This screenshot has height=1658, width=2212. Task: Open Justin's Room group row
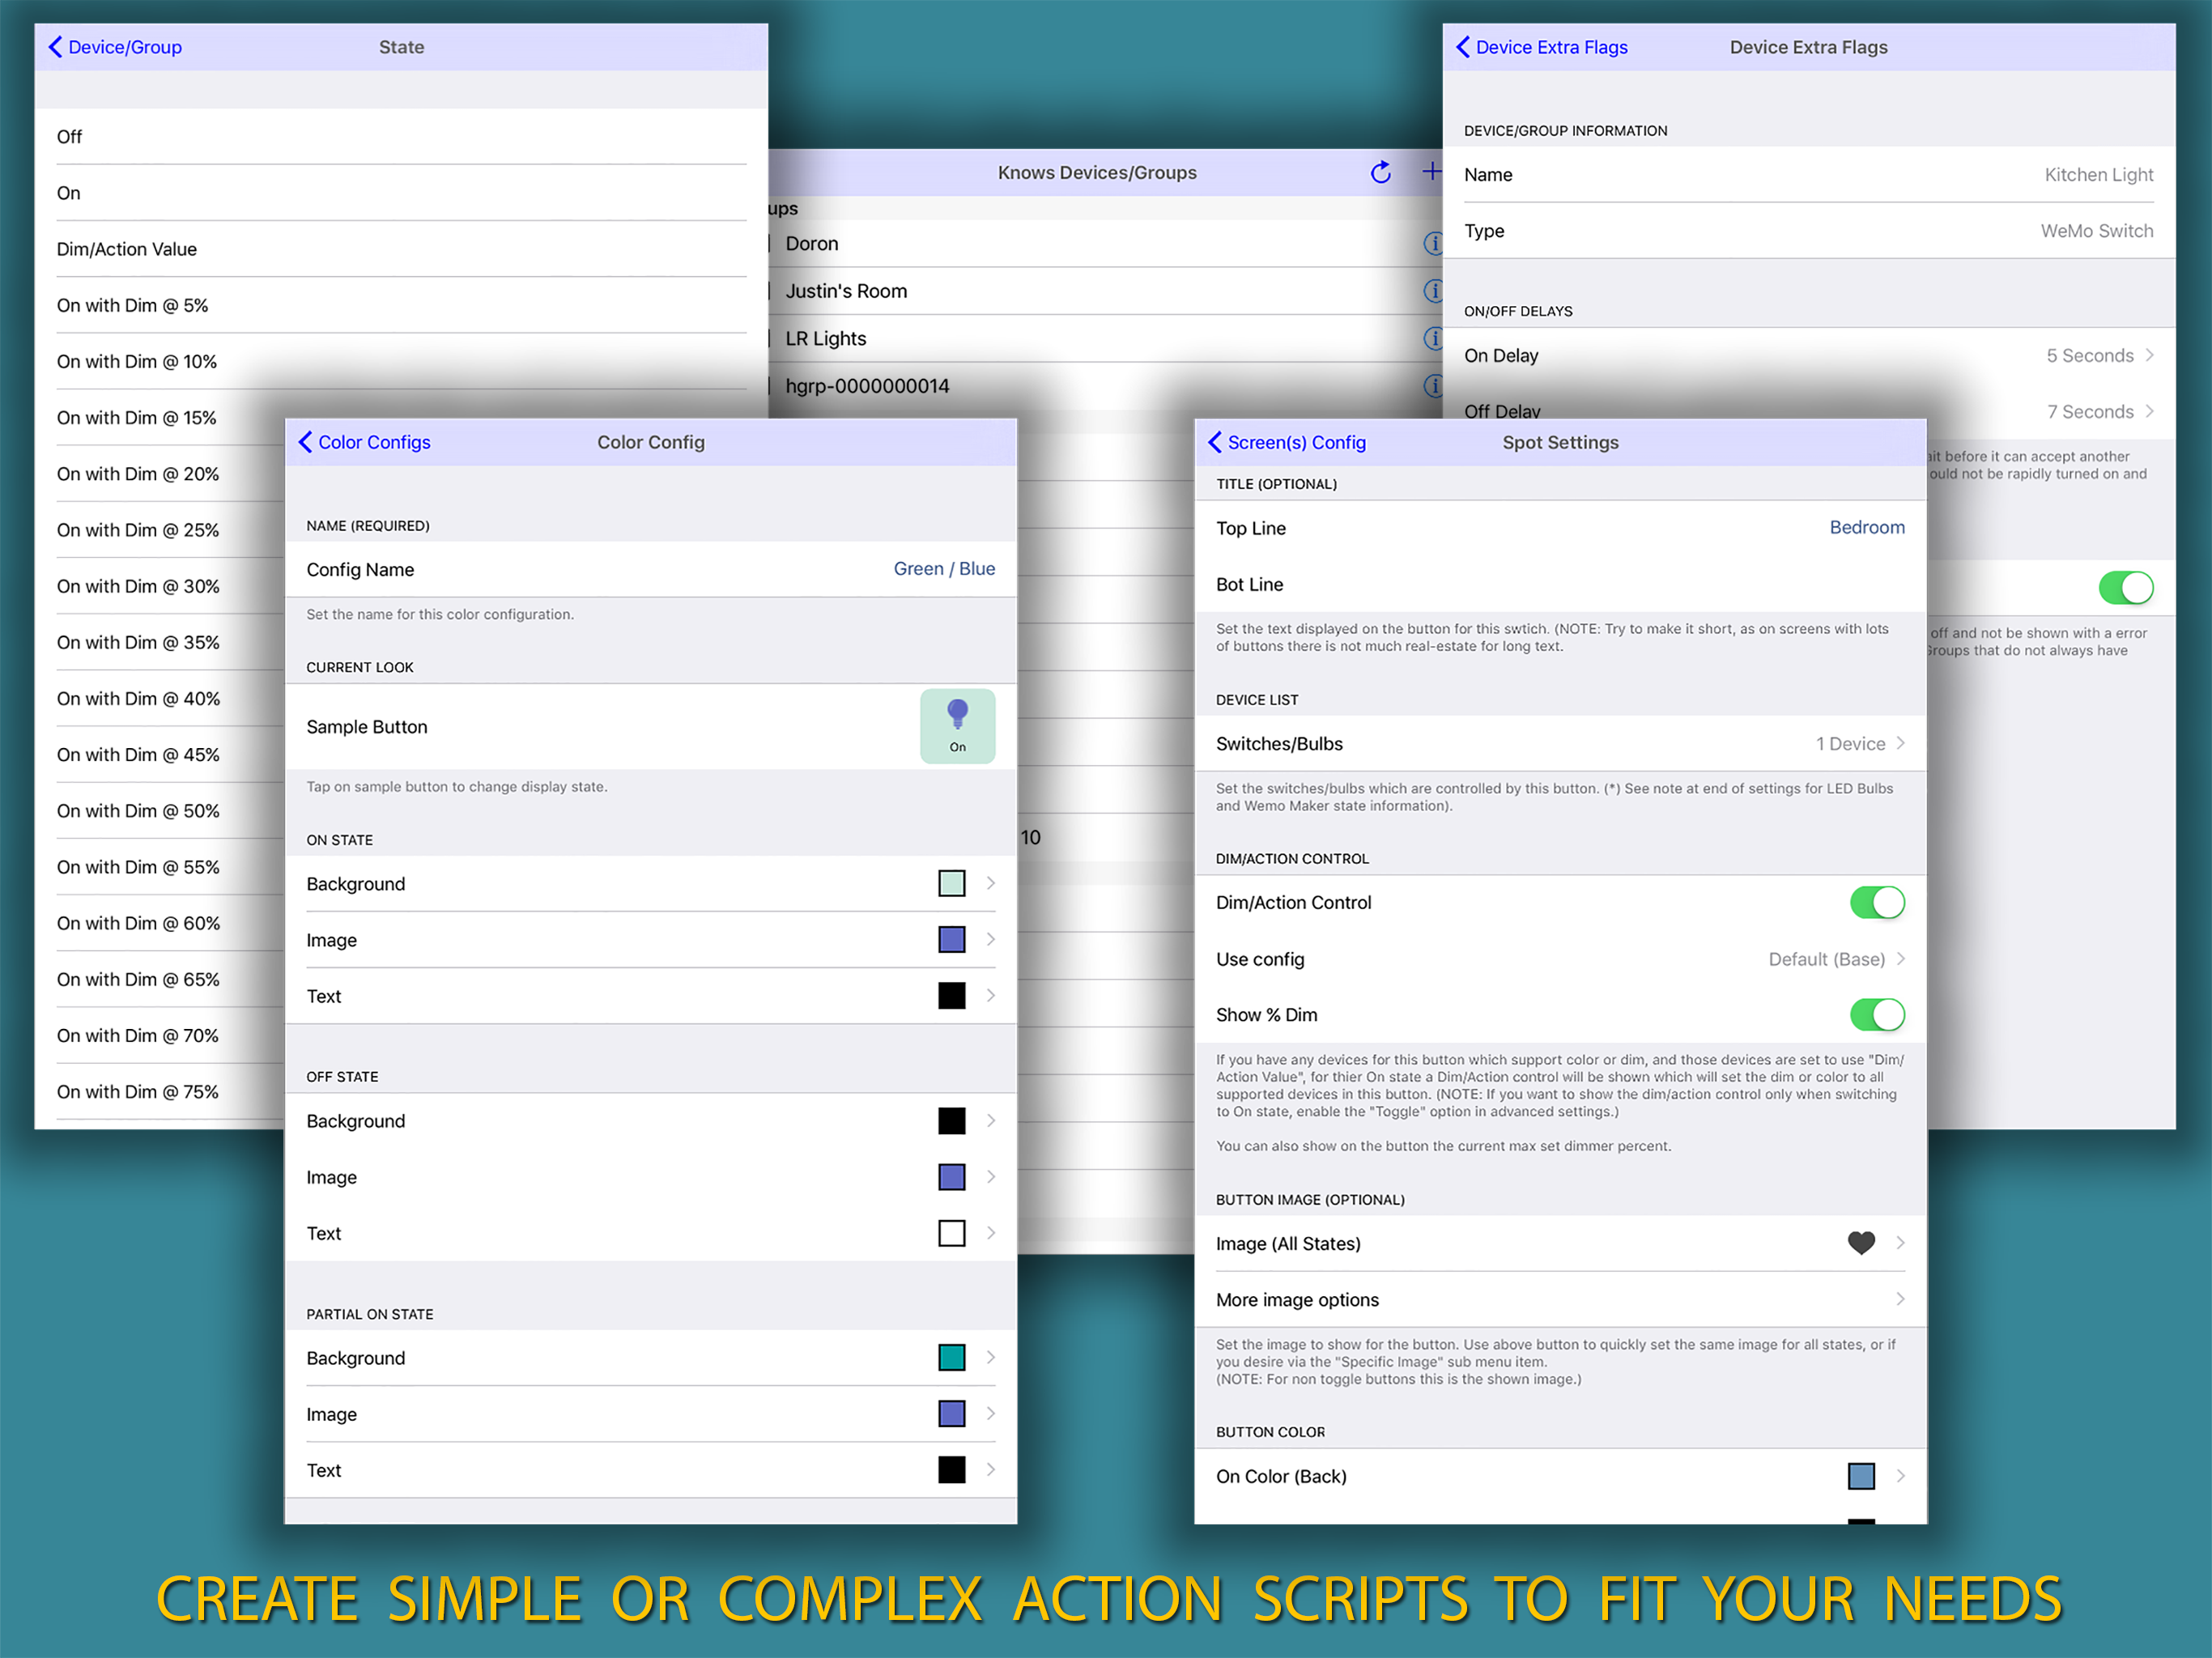(x=1105, y=291)
